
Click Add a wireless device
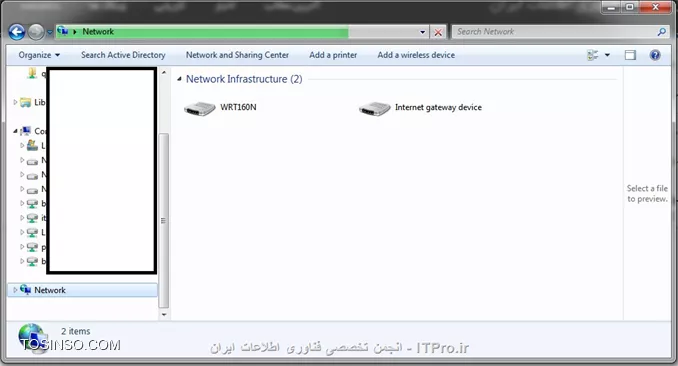click(x=416, y=55)
